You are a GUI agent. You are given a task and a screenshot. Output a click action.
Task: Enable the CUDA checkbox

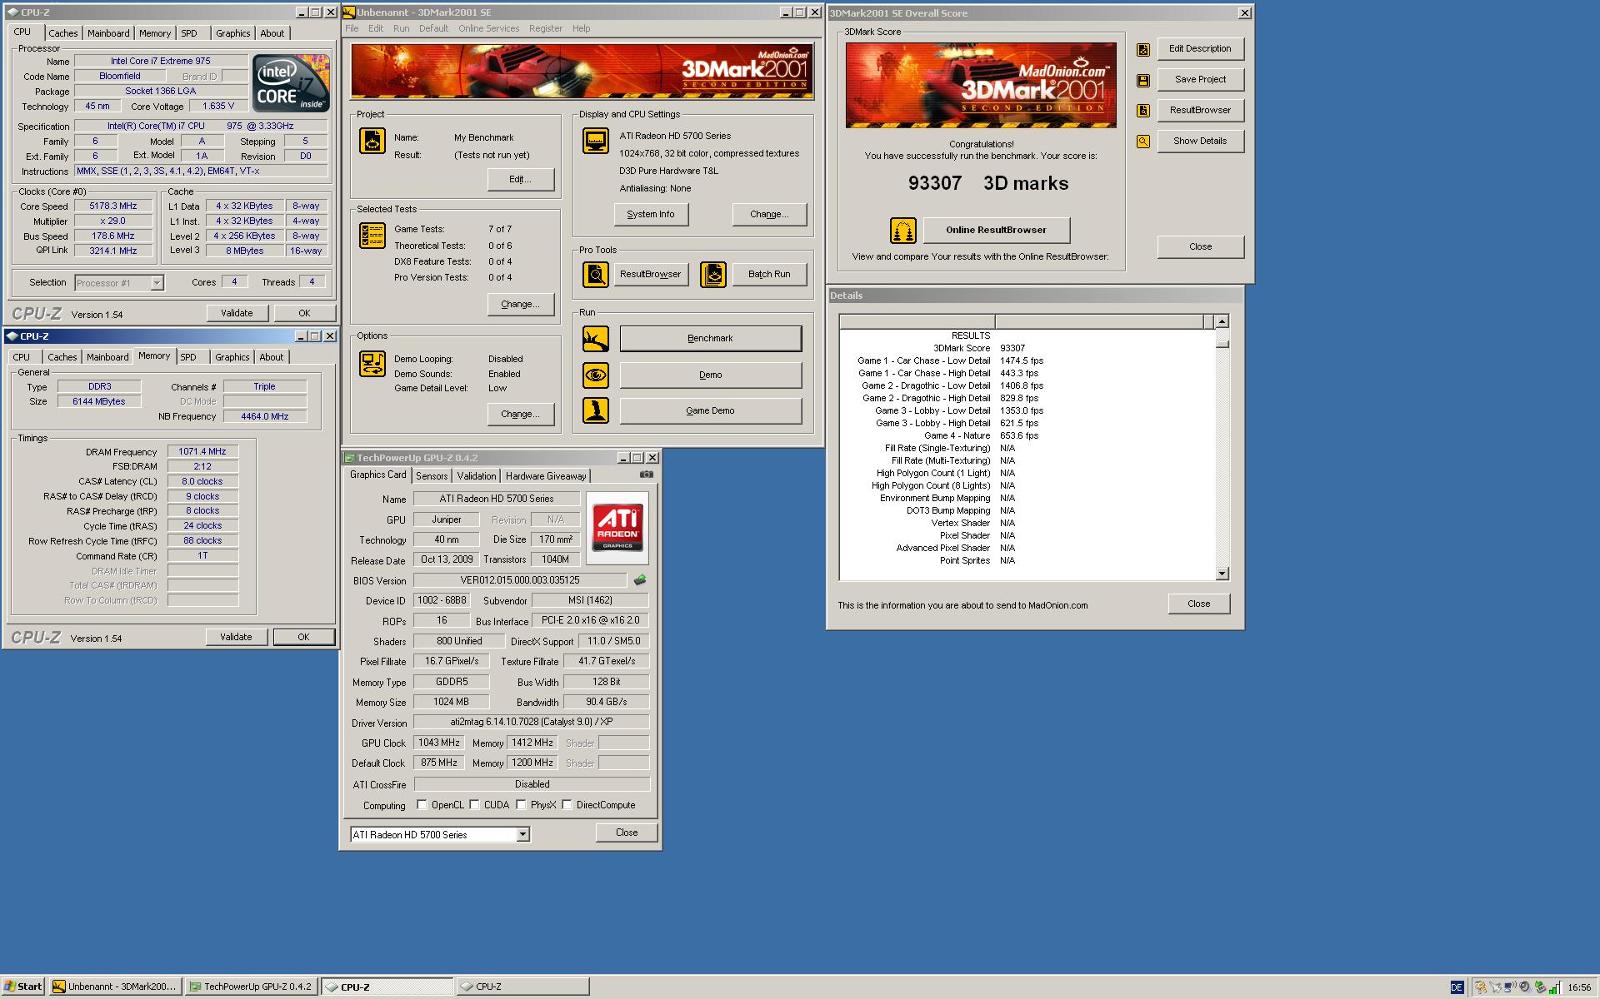point(474,805)
